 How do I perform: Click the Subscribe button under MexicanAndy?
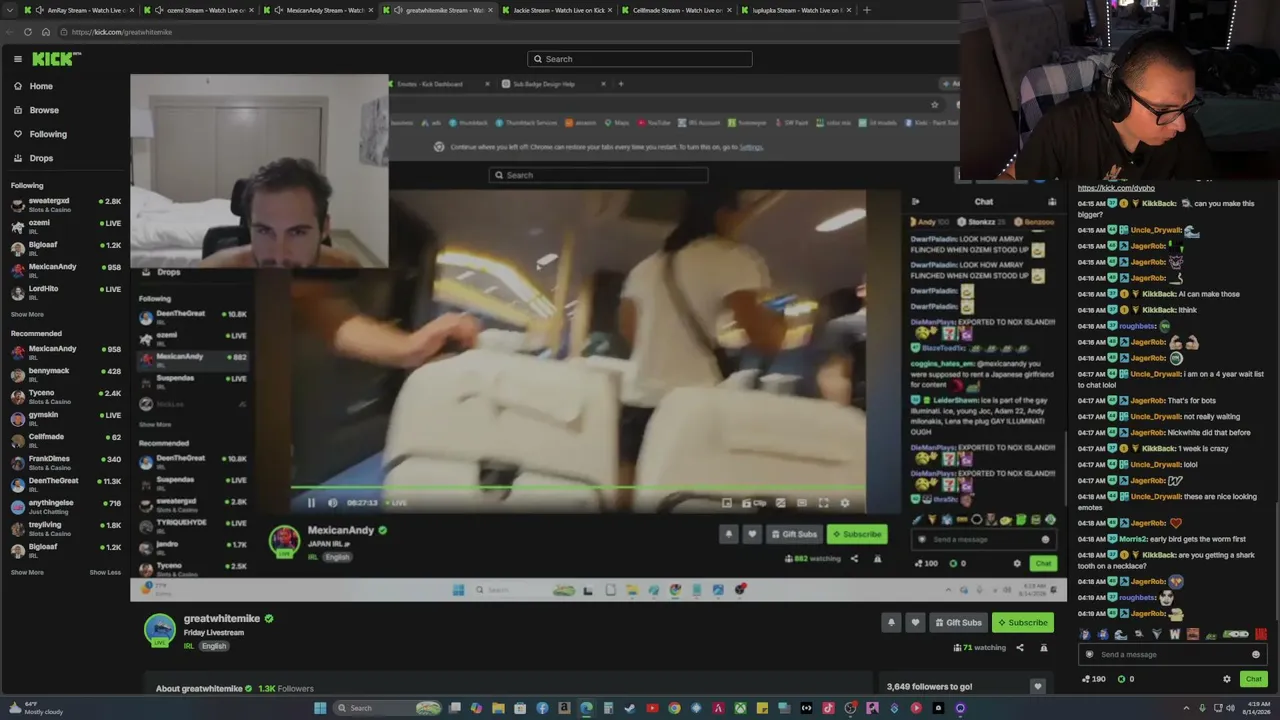coord(857,534)
